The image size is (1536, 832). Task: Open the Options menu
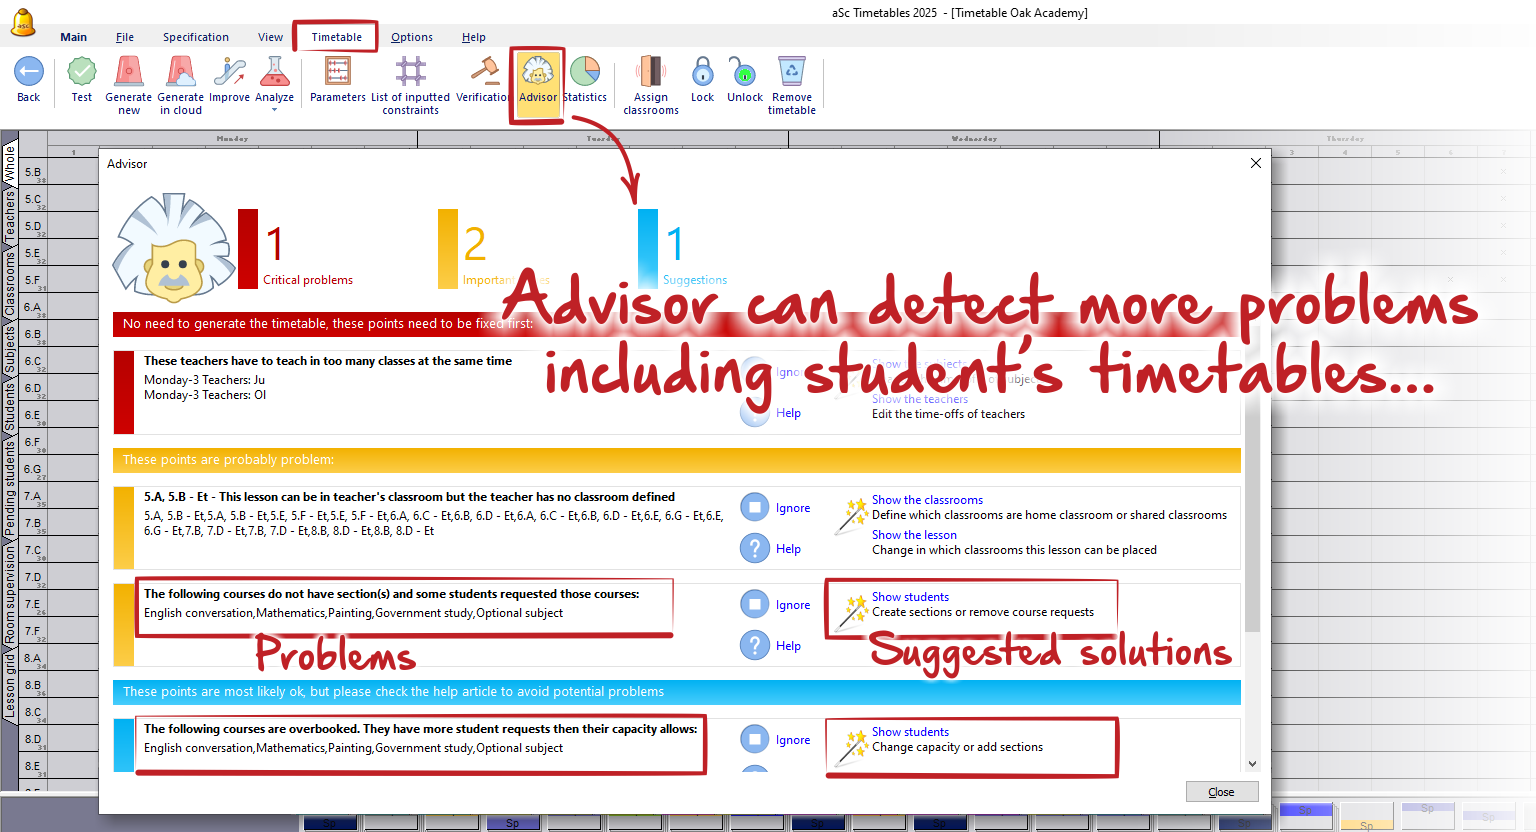pyautogui.click(x=412, y=37)
